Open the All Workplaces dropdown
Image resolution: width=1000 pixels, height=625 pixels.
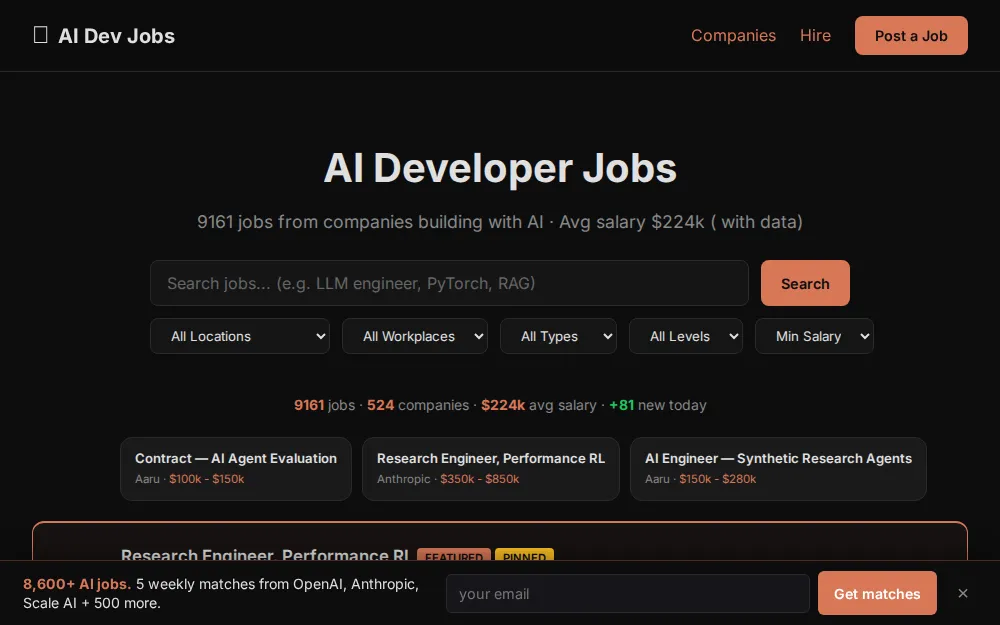click(x=414, y=336)
